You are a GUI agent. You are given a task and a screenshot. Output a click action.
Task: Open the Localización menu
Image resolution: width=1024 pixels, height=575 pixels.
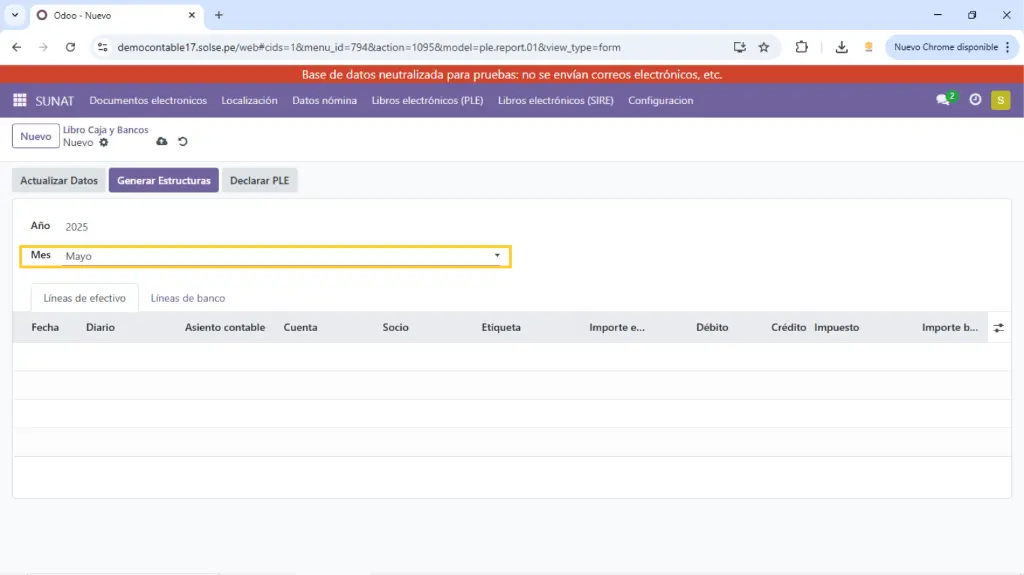click(x=249, y=100)
